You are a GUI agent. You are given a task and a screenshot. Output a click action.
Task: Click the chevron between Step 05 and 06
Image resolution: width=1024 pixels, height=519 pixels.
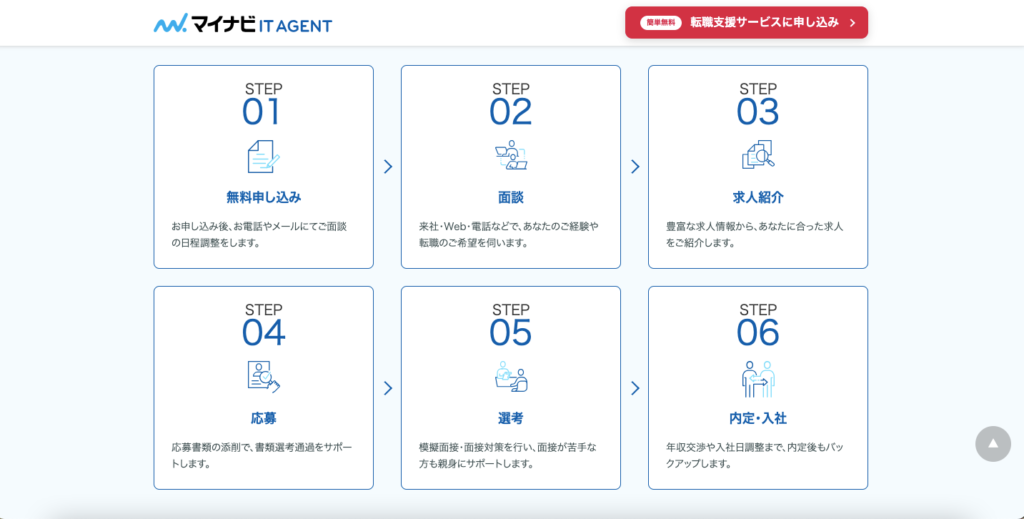click(635, 388)
